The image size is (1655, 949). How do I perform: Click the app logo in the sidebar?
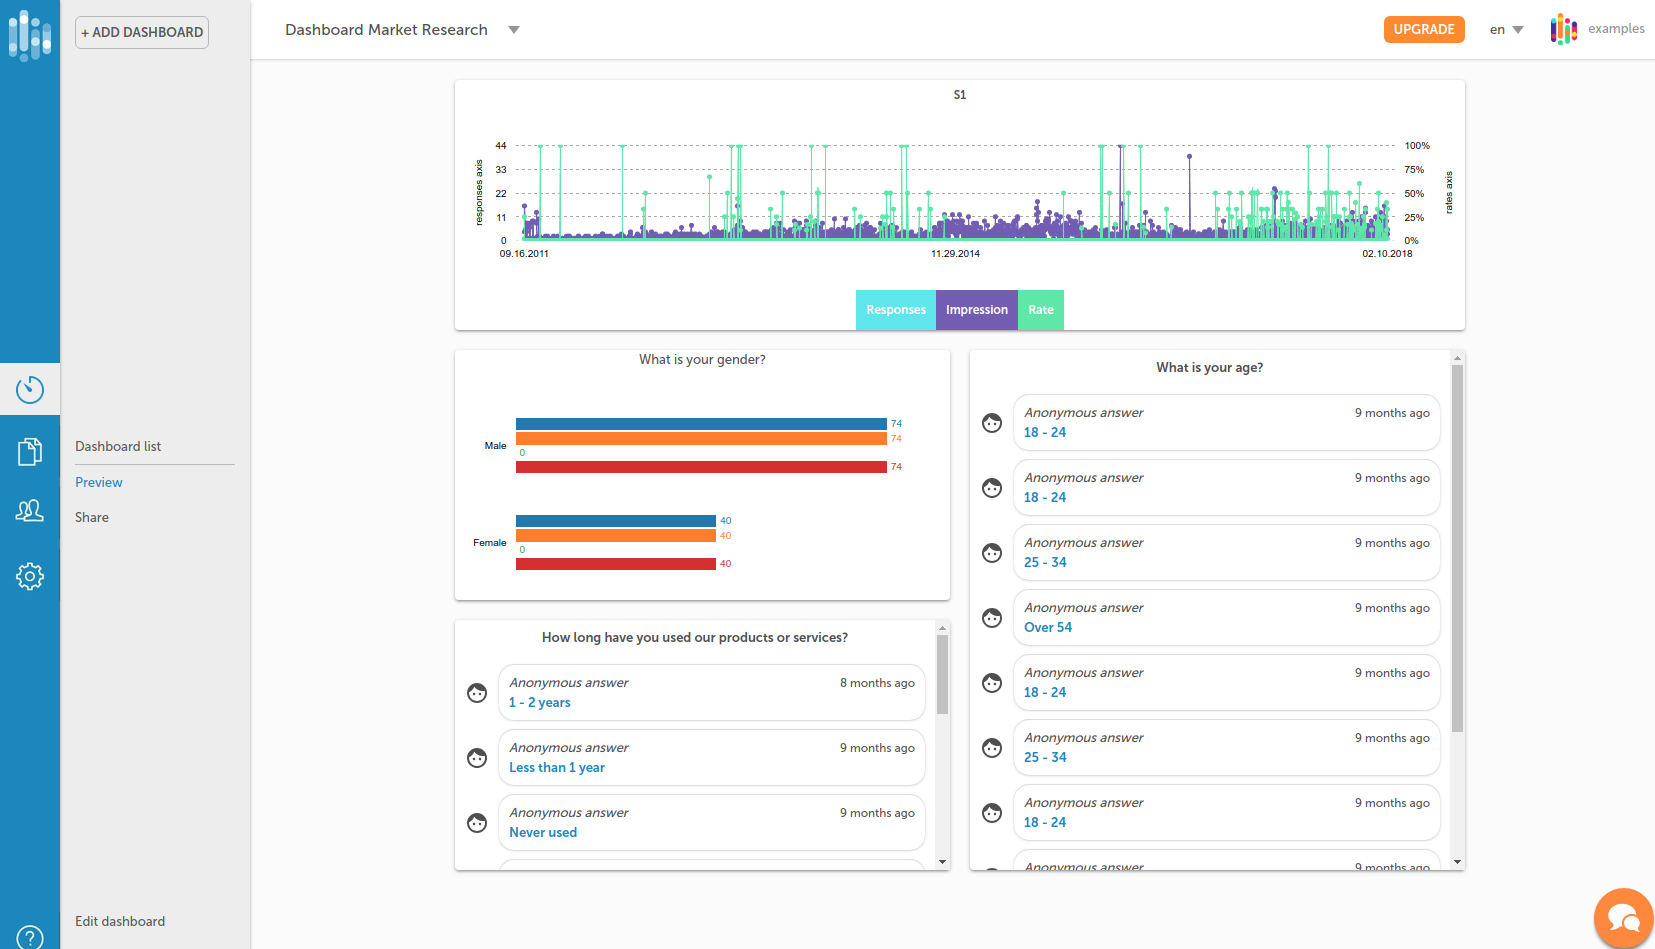[30, 35]
